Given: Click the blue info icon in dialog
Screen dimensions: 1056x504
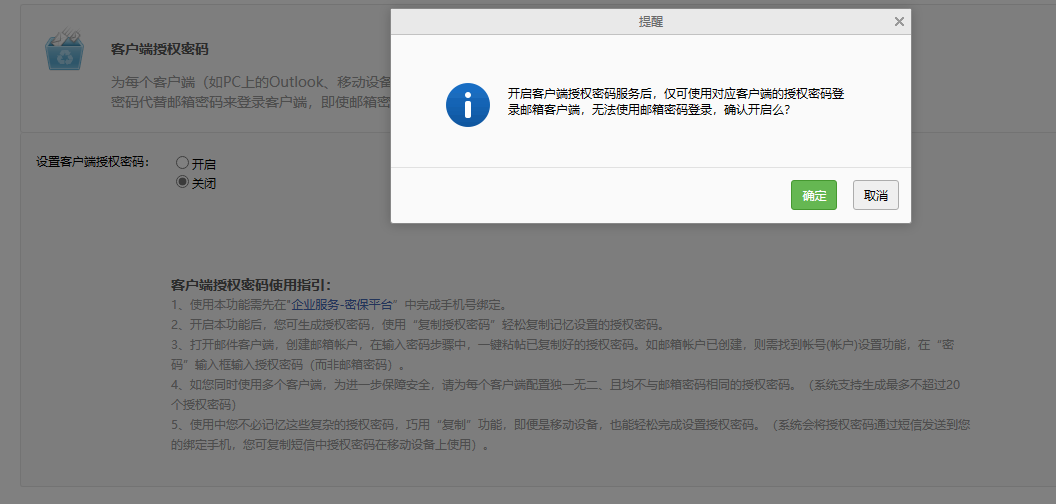Looking at the screenshot, I should (x=468, y=105).
